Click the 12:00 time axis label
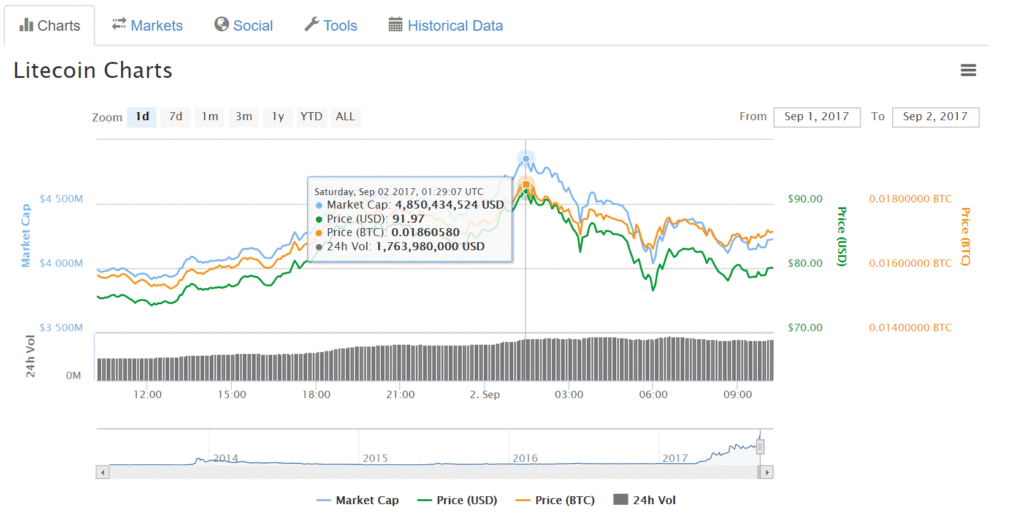This screenshot has width=1024, height=514. [x=148, y=394]
